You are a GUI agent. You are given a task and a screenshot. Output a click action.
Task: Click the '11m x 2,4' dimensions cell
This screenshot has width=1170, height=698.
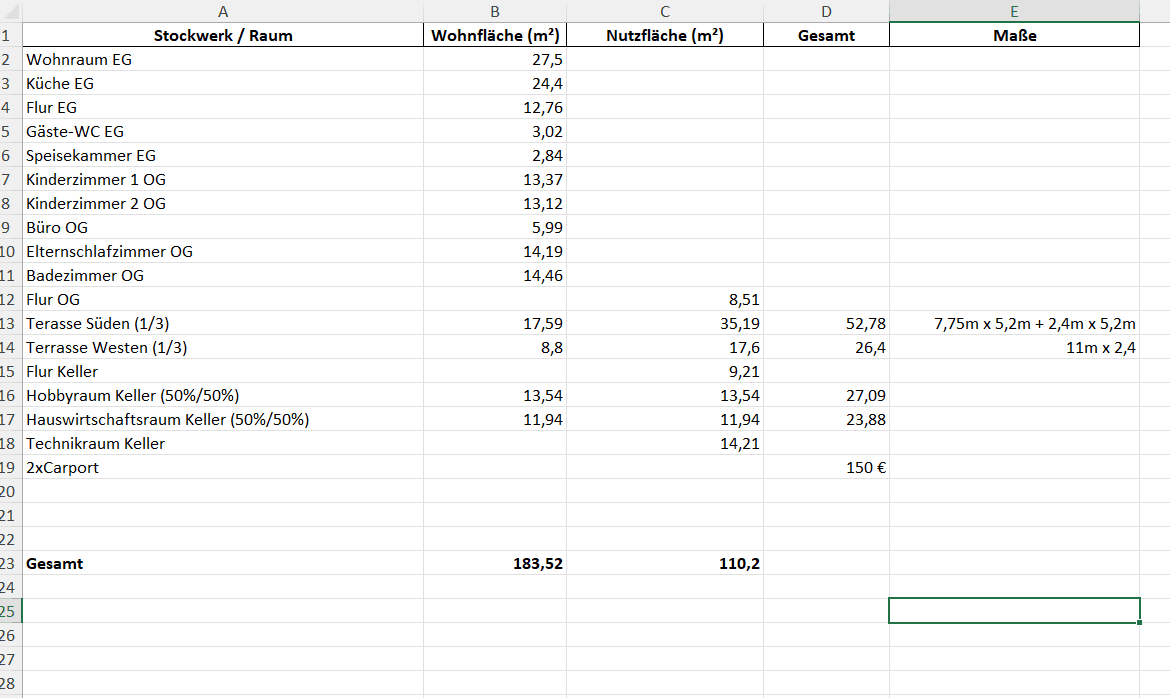click(x=1014, y=347)
